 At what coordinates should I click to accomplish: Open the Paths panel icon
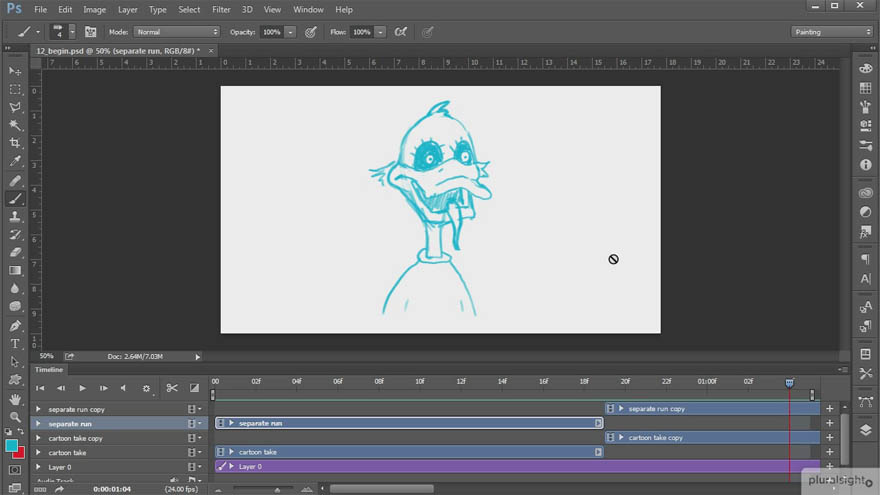865,402
